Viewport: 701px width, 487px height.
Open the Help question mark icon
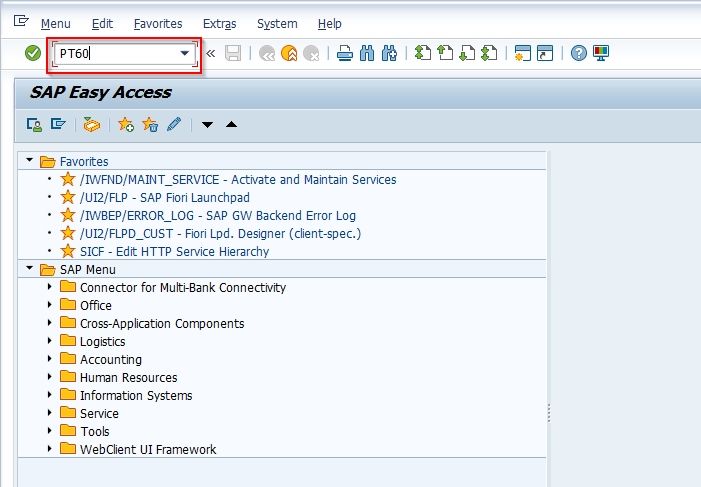pos(579,53)
